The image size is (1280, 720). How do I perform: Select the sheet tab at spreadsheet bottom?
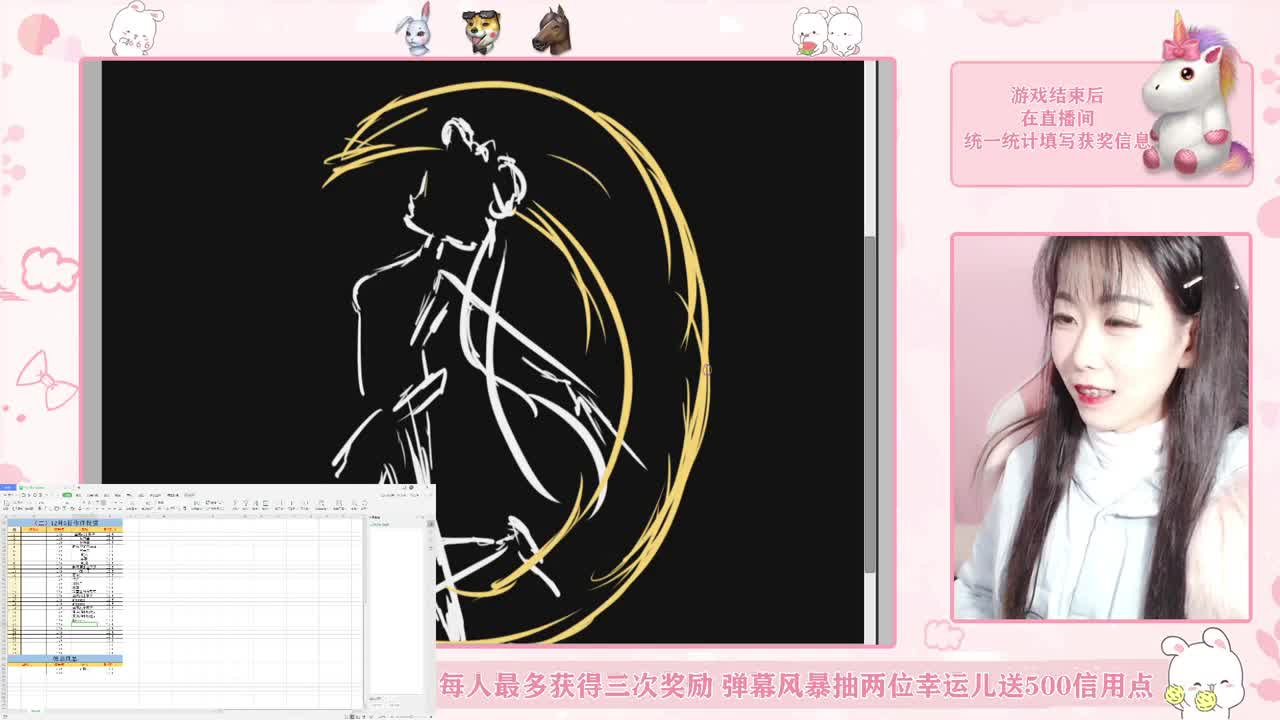click(x=35, y=711)
